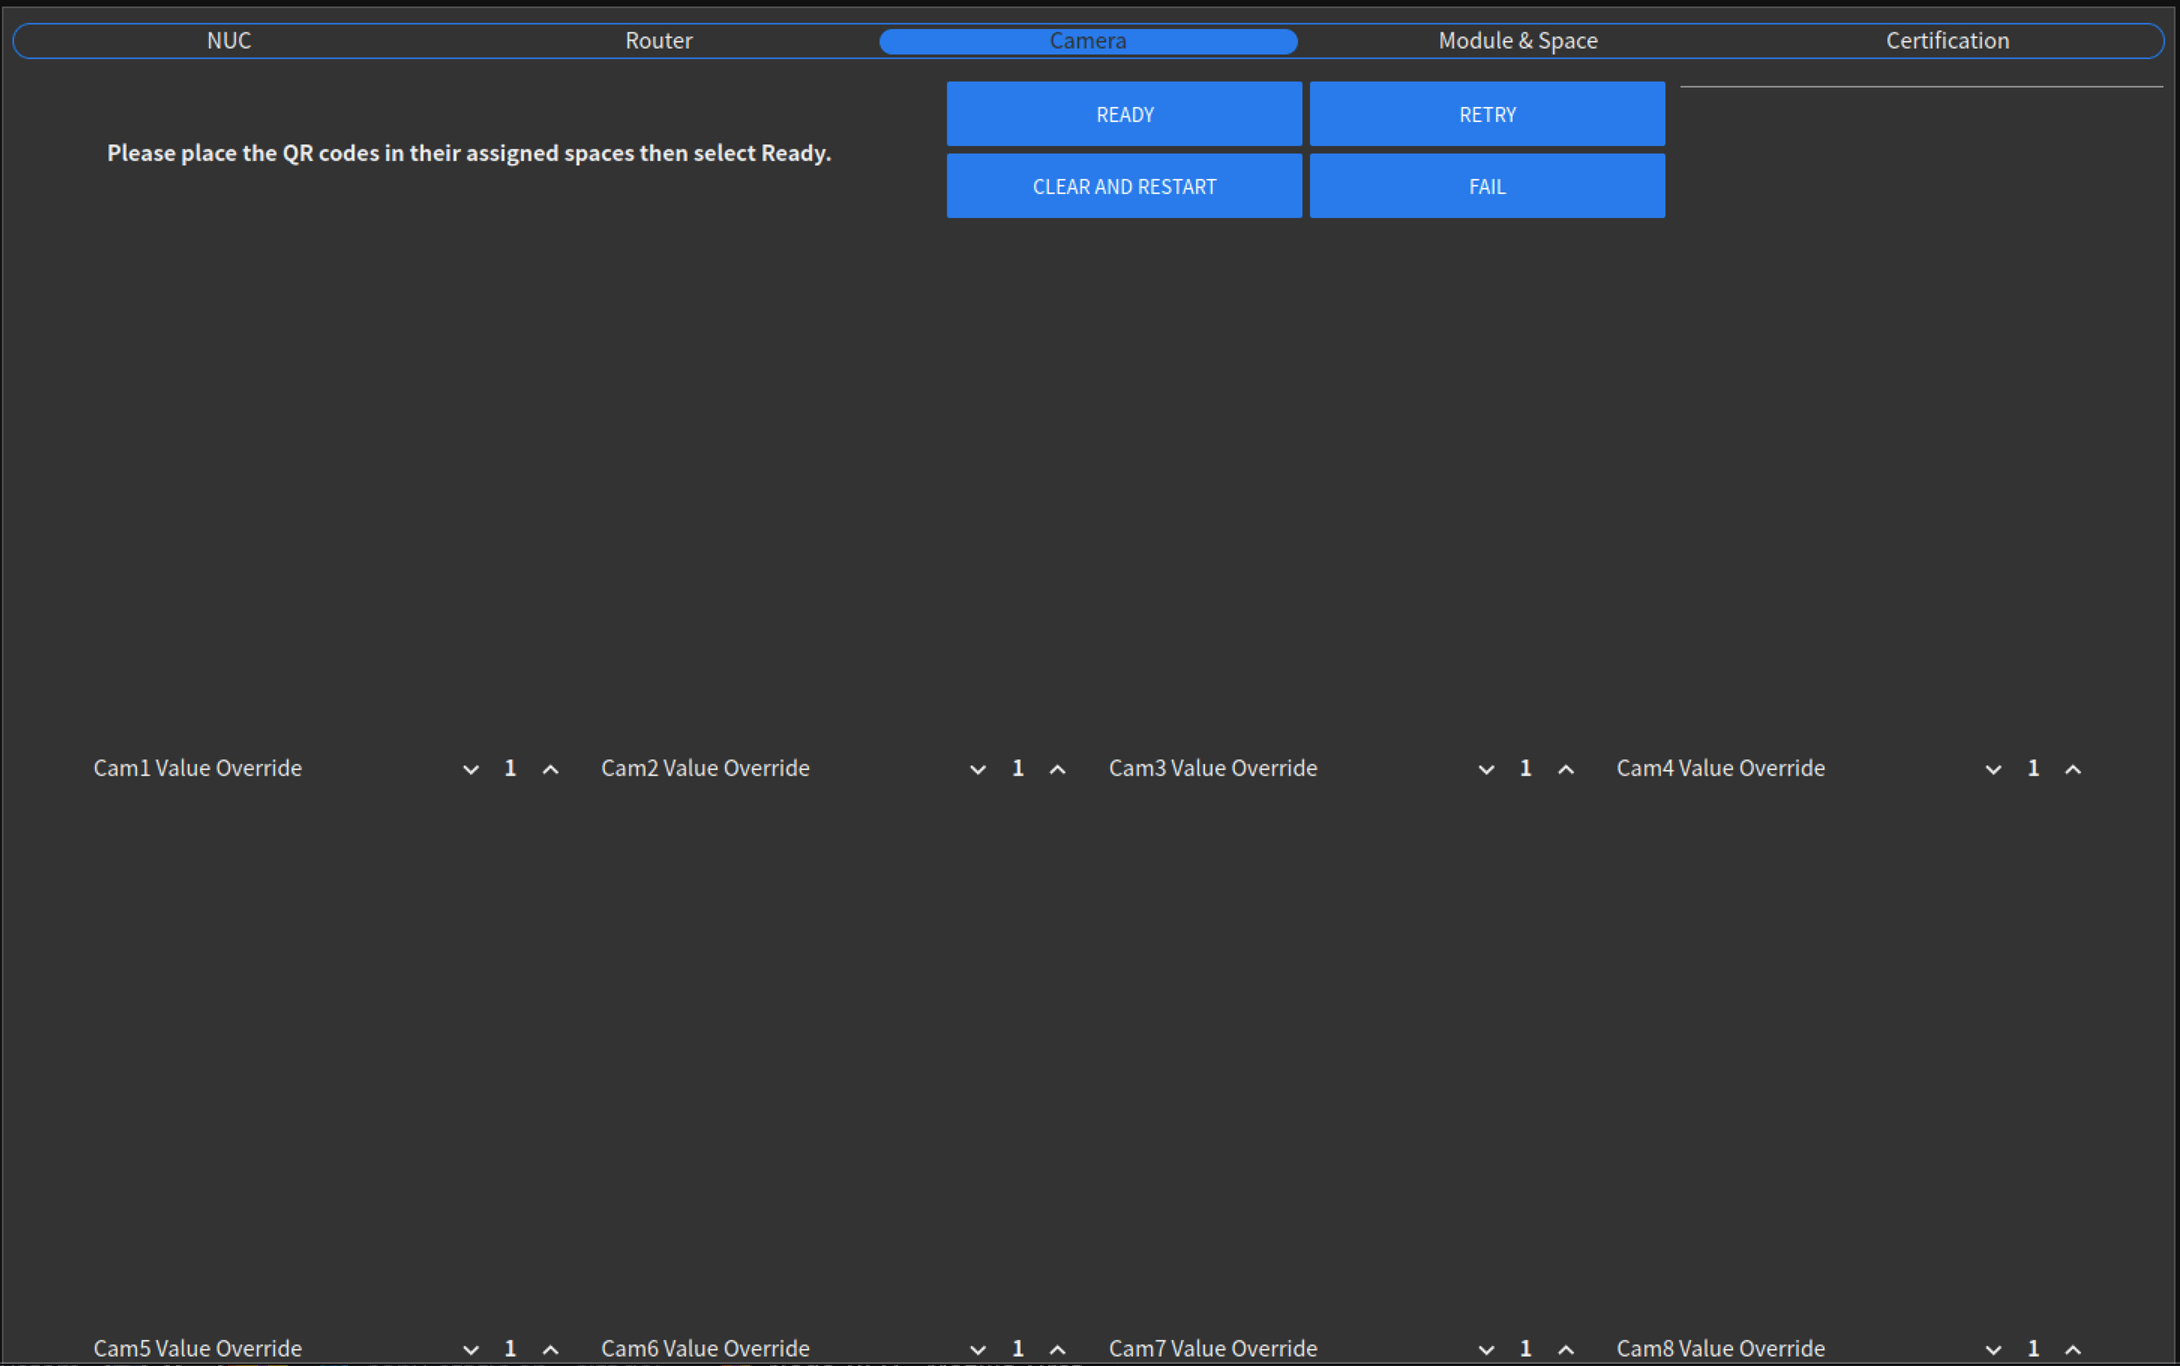The image size is (2180, 1366).
Task: Mark the test as FAIL
Action: [1487, 186]
